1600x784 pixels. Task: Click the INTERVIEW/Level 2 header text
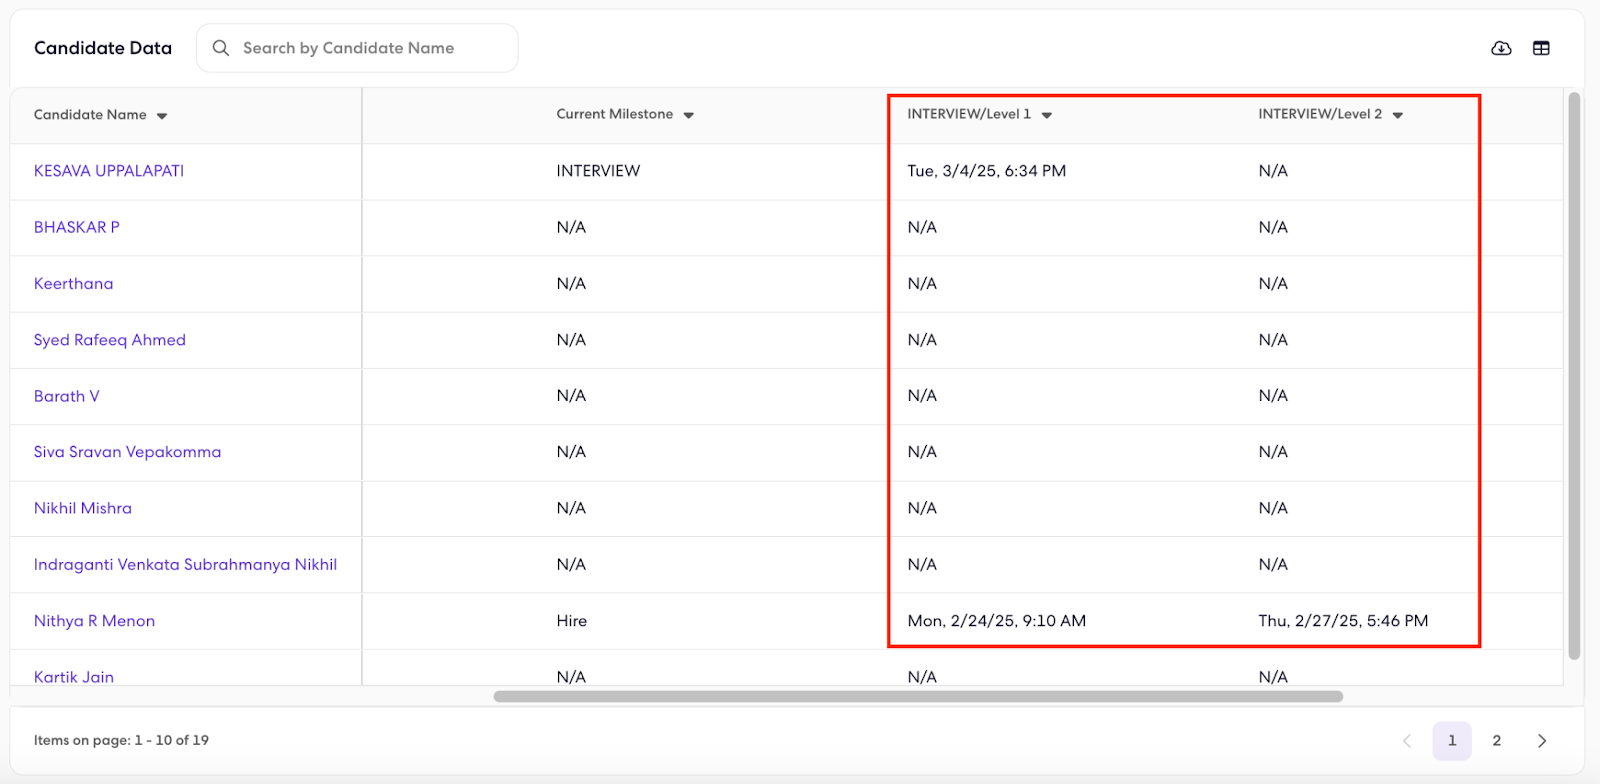pos(1320,114)
